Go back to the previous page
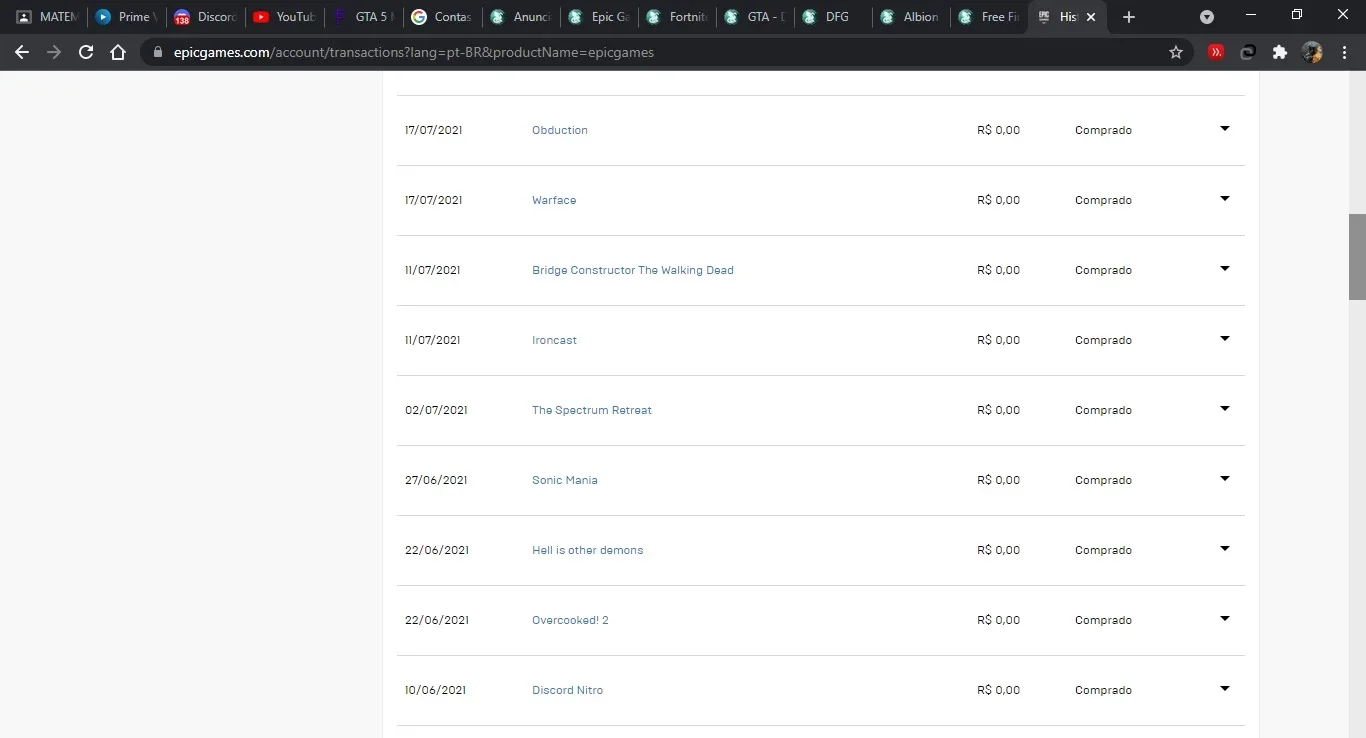The height and width of the screenshot is (738, 1366). pyautogui.click(x=22, y=52)
